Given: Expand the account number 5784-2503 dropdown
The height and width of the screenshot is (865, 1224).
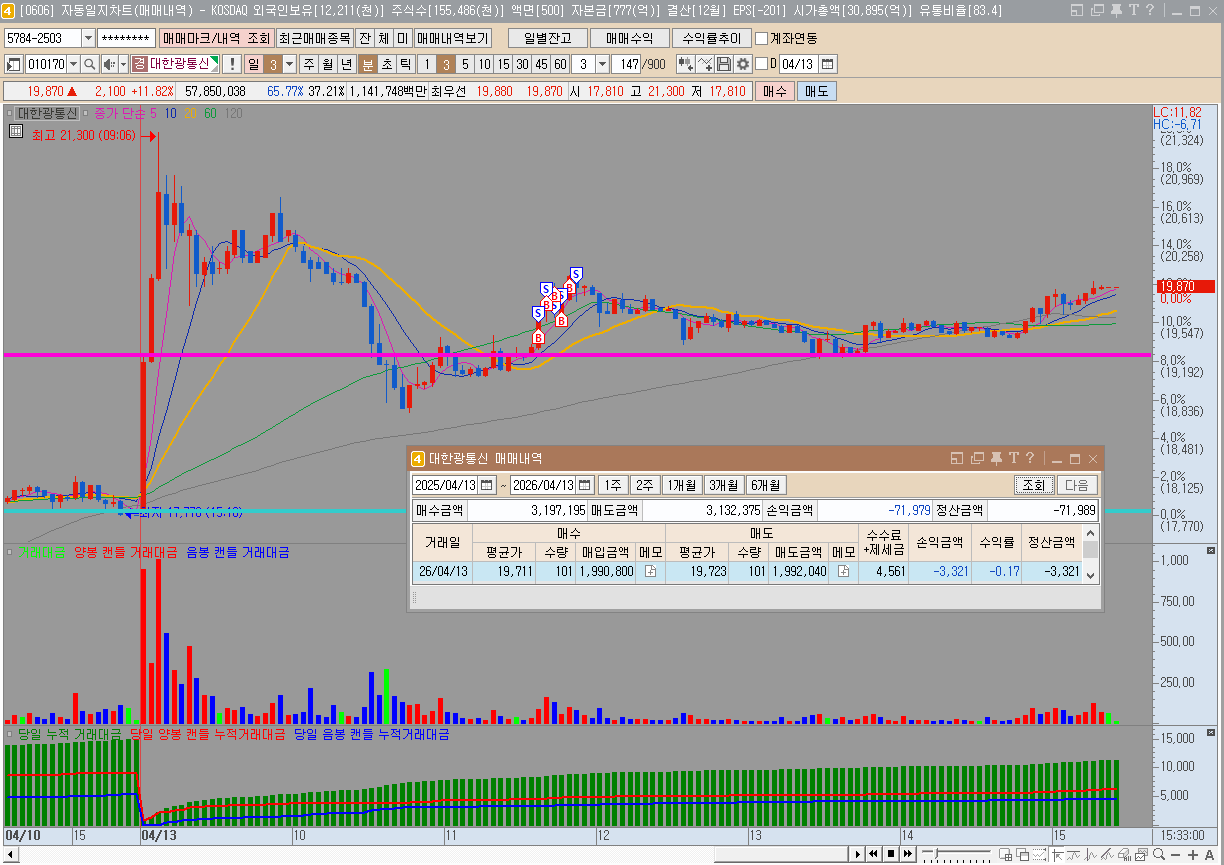Looking at the screenshot, I should point(88,38).
